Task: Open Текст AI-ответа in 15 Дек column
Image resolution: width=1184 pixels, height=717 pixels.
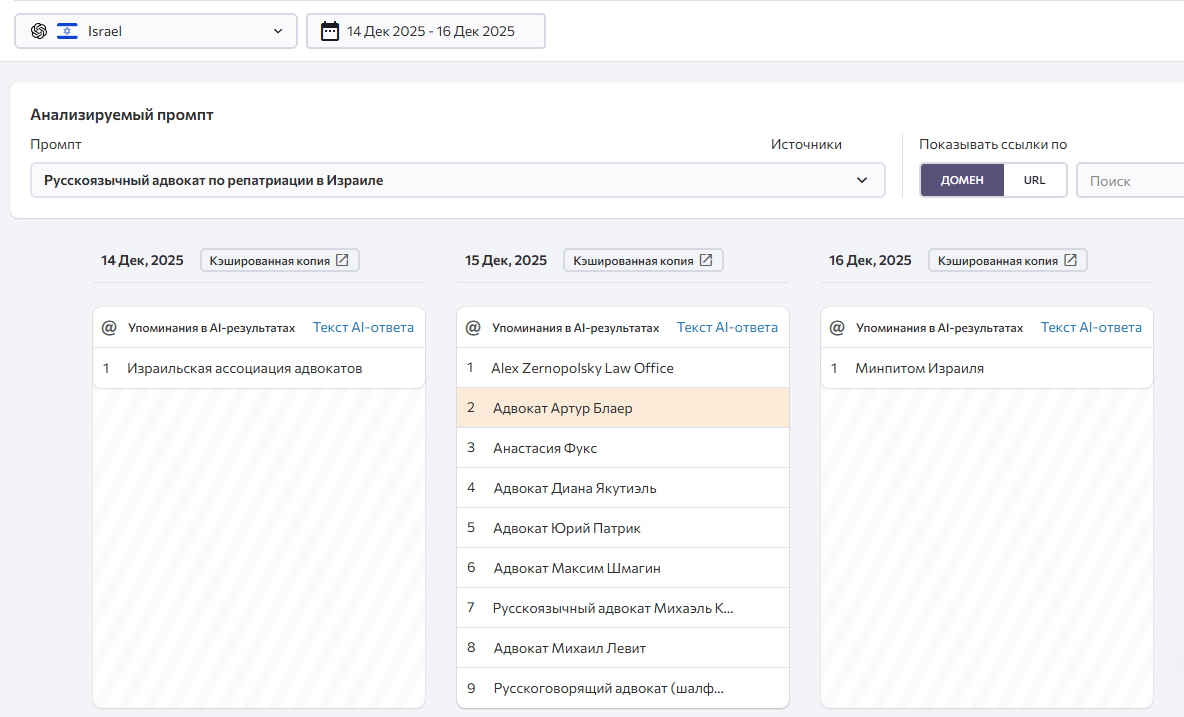Action: (727, 327)
